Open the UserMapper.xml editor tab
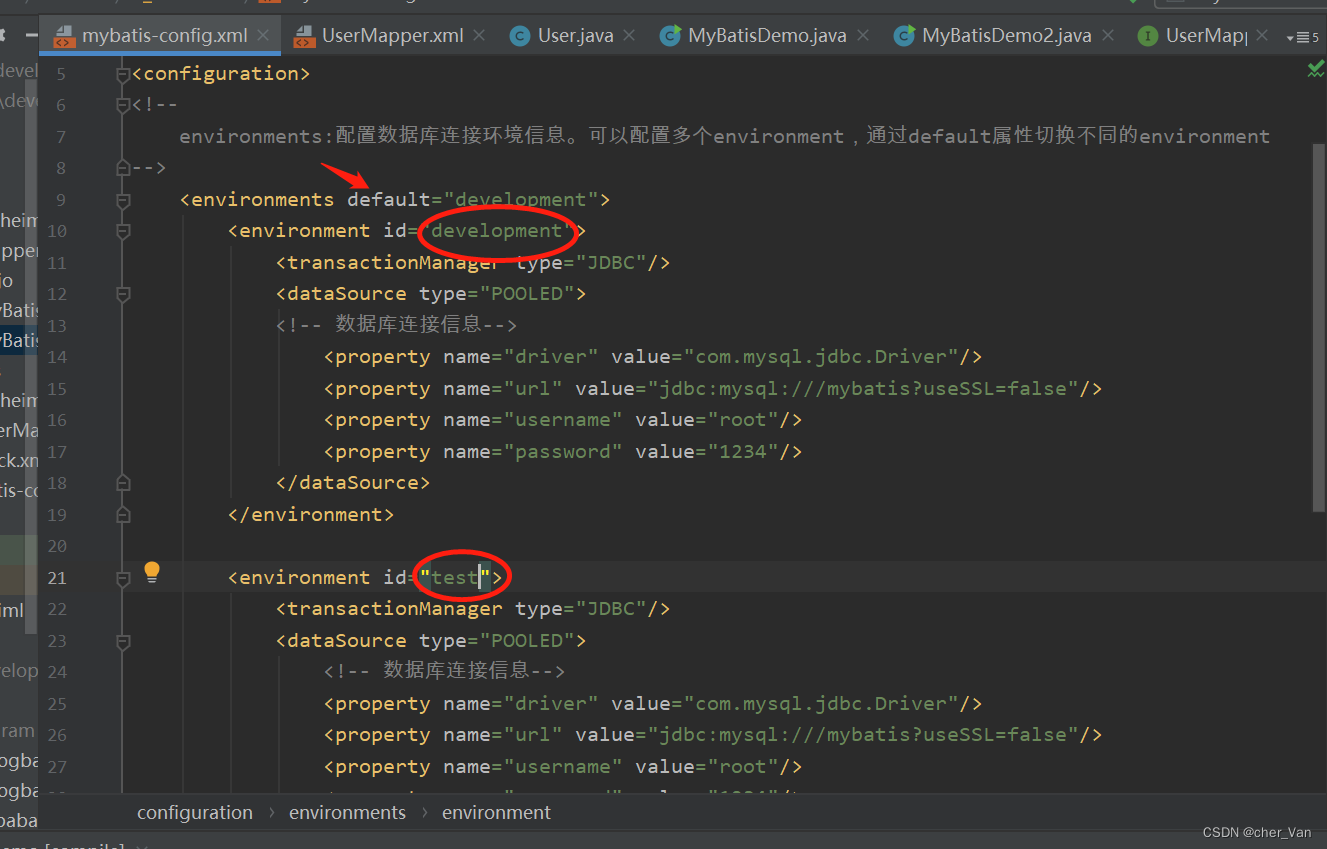 click(392, 36)
